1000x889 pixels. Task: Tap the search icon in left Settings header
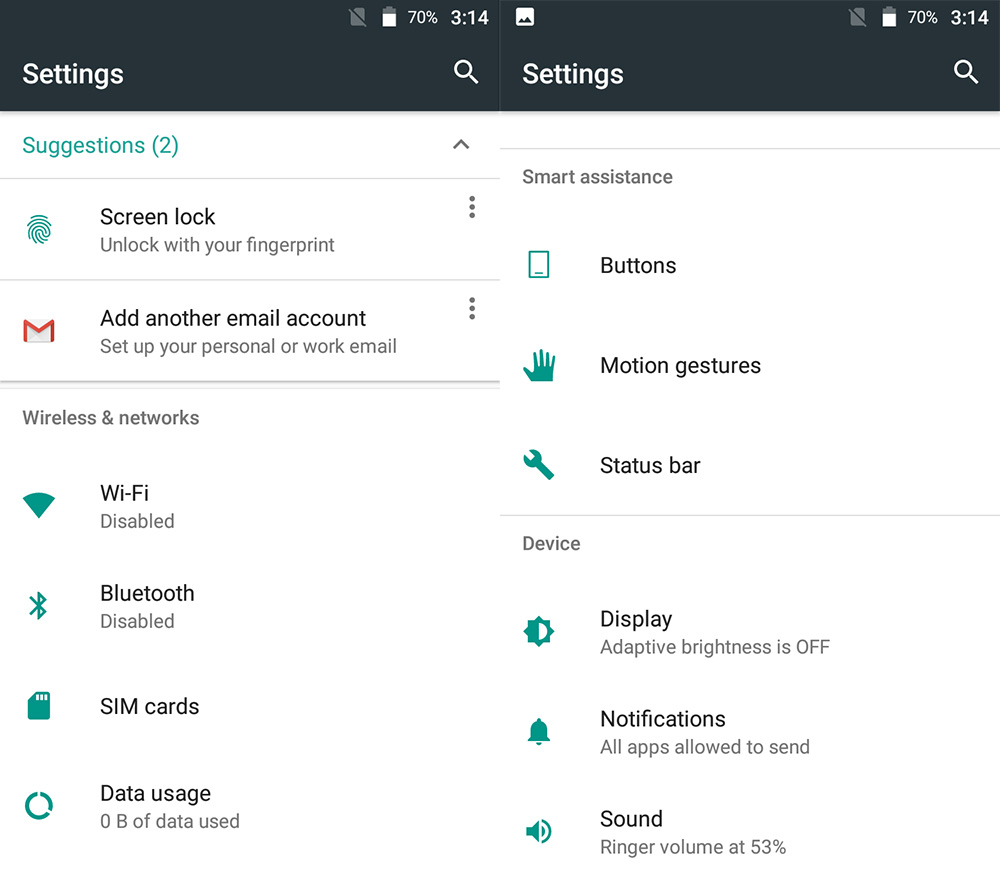coord(466,72)
